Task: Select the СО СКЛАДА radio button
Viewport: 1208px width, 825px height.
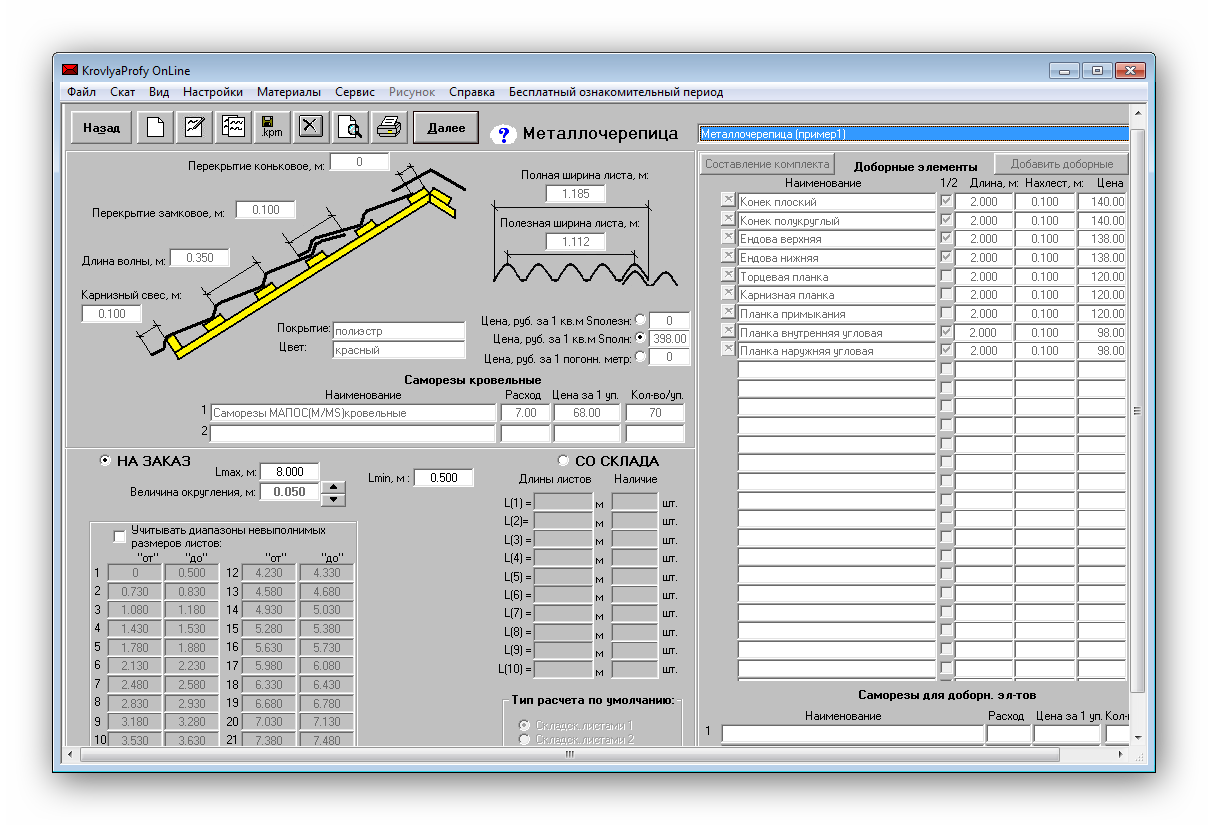Action: click(563, 461)
